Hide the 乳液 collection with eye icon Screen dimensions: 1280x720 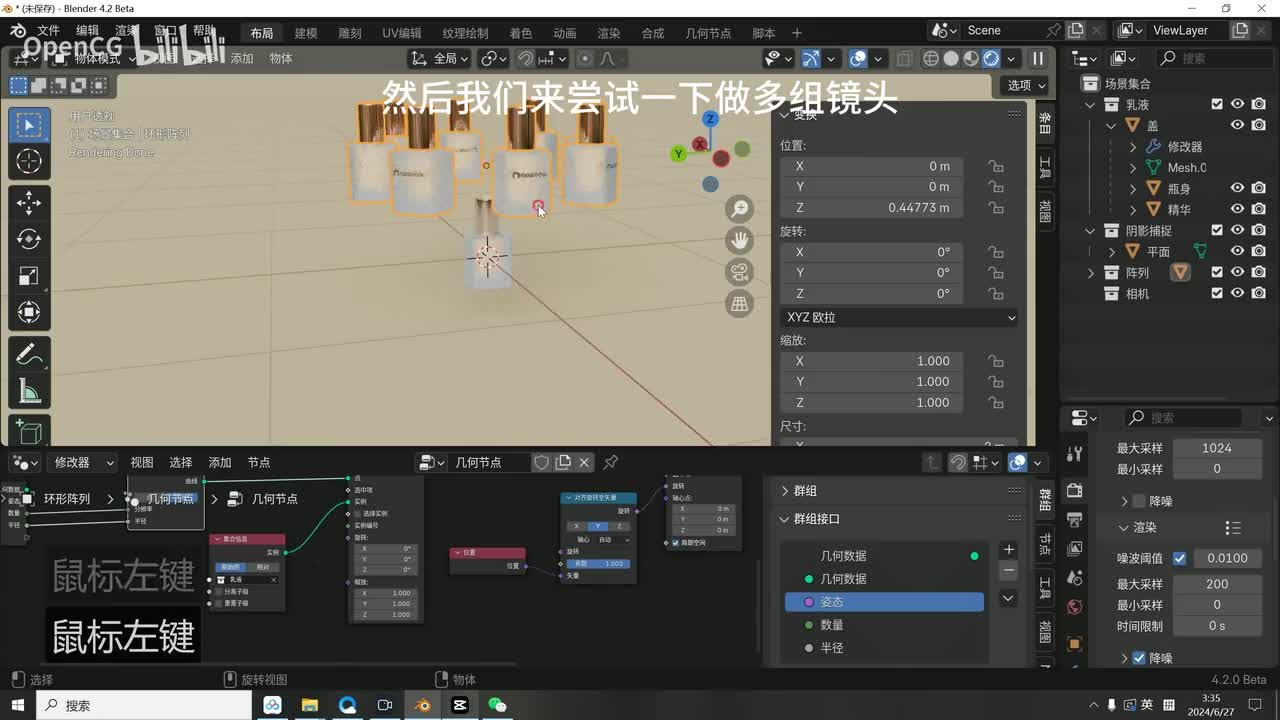tap(1237, 104)
